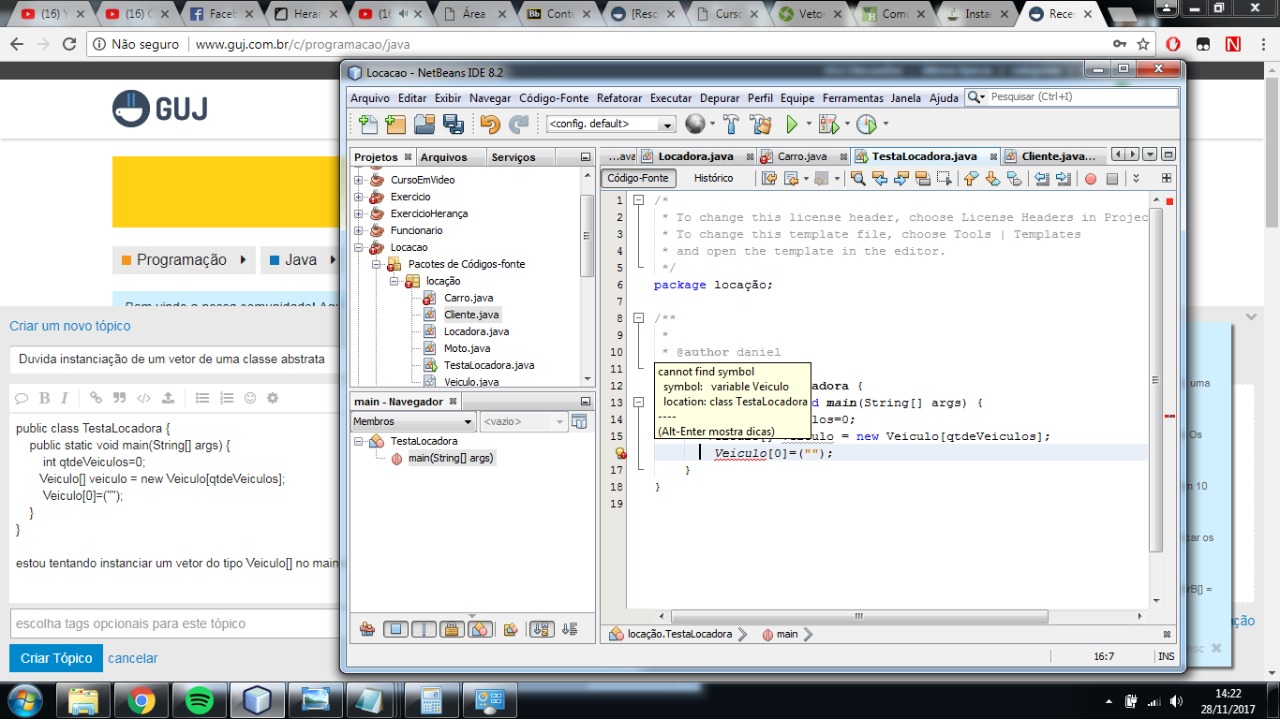Collapse the TestaLocadora node in Navigator
1280x719 pixels.
pyautogui.click(x=359, y=441)
